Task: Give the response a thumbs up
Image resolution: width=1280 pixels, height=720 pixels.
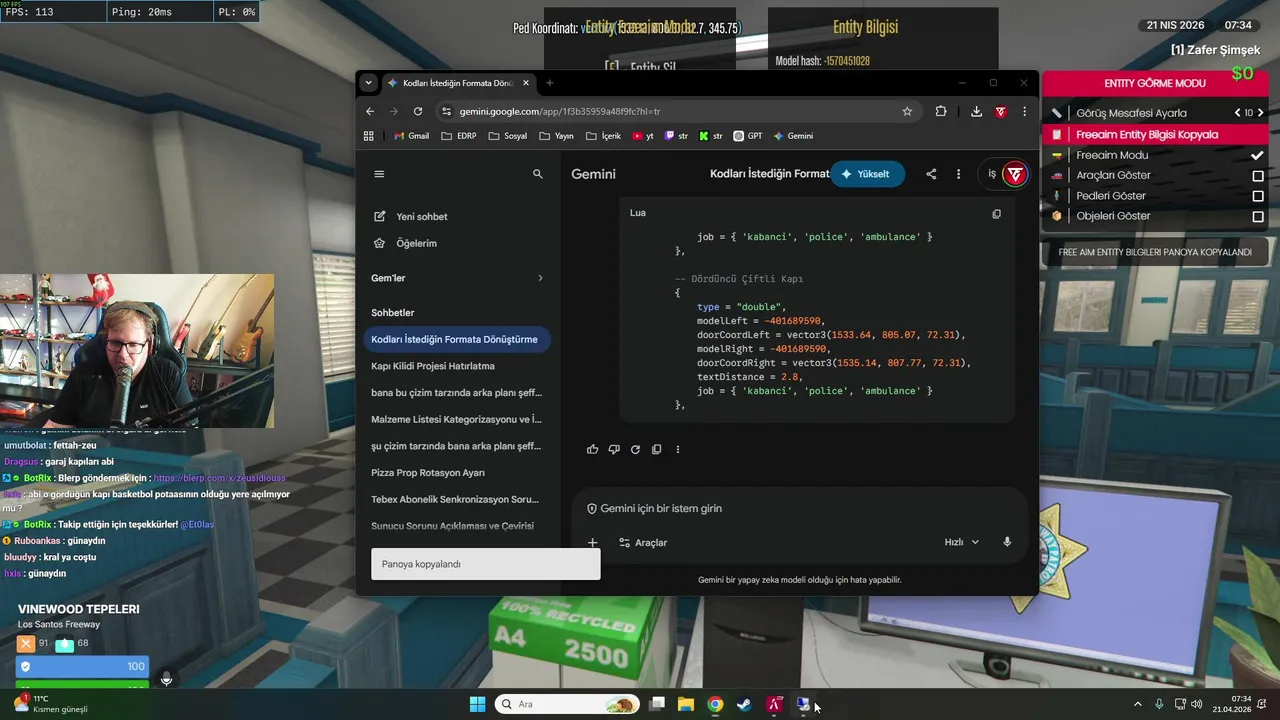Action: click(592, 449)
